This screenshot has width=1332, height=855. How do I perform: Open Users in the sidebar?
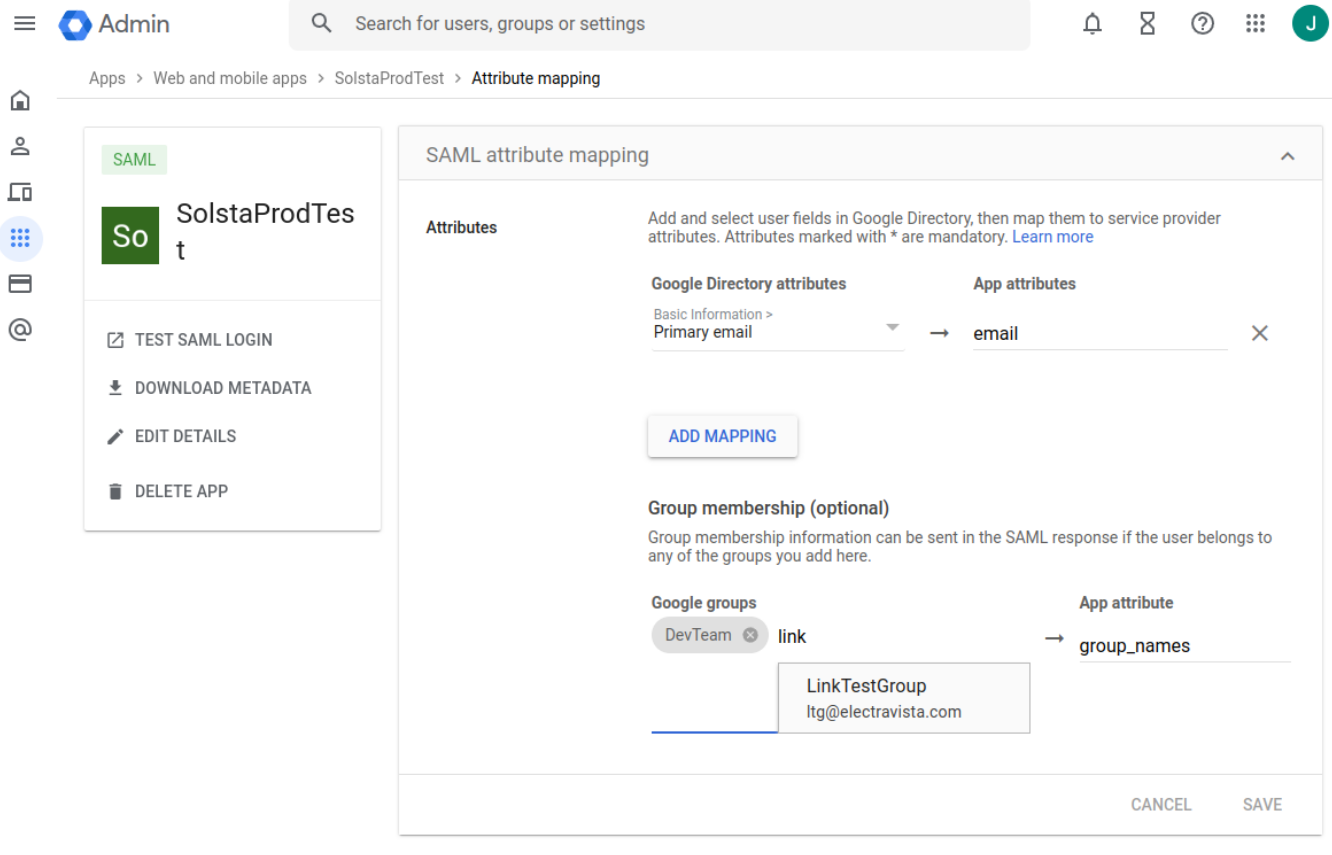(x=20, y=146)
